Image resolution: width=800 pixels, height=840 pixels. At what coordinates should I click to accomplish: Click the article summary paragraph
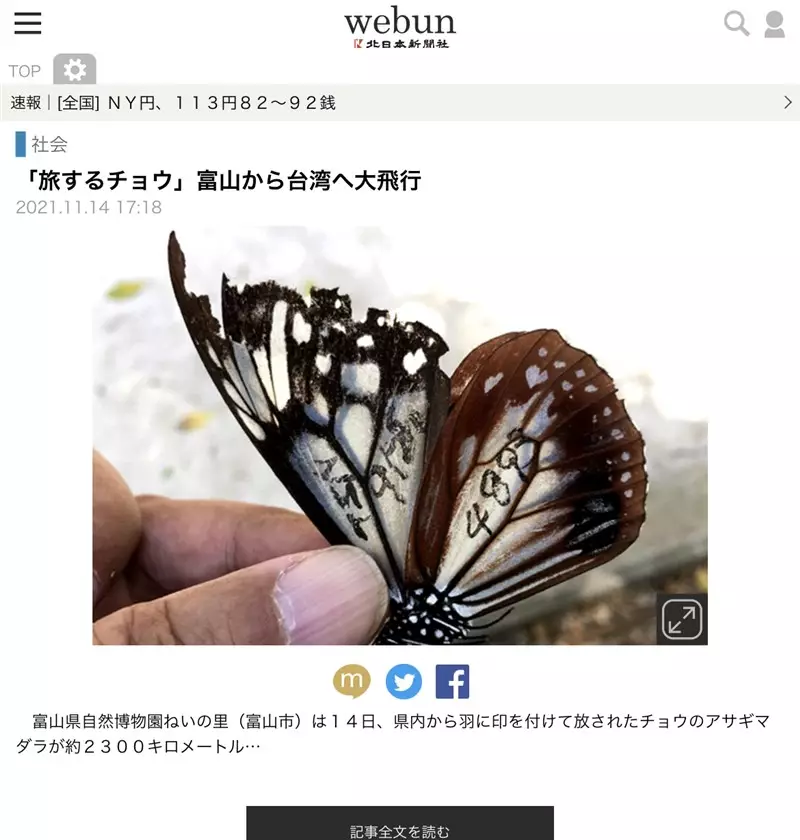393,733
